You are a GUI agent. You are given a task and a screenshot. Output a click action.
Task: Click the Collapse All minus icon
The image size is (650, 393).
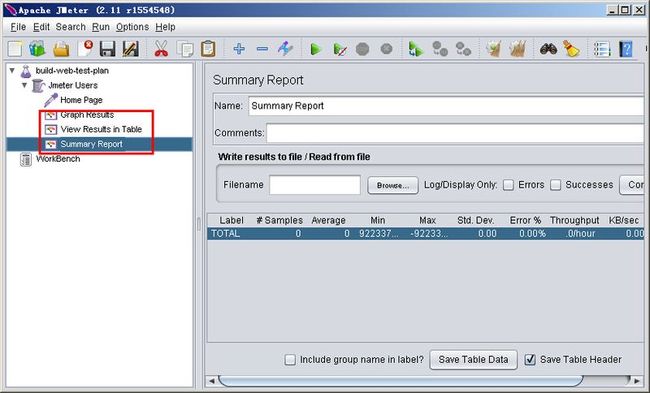pyautogui.click(x=262, y=49)
